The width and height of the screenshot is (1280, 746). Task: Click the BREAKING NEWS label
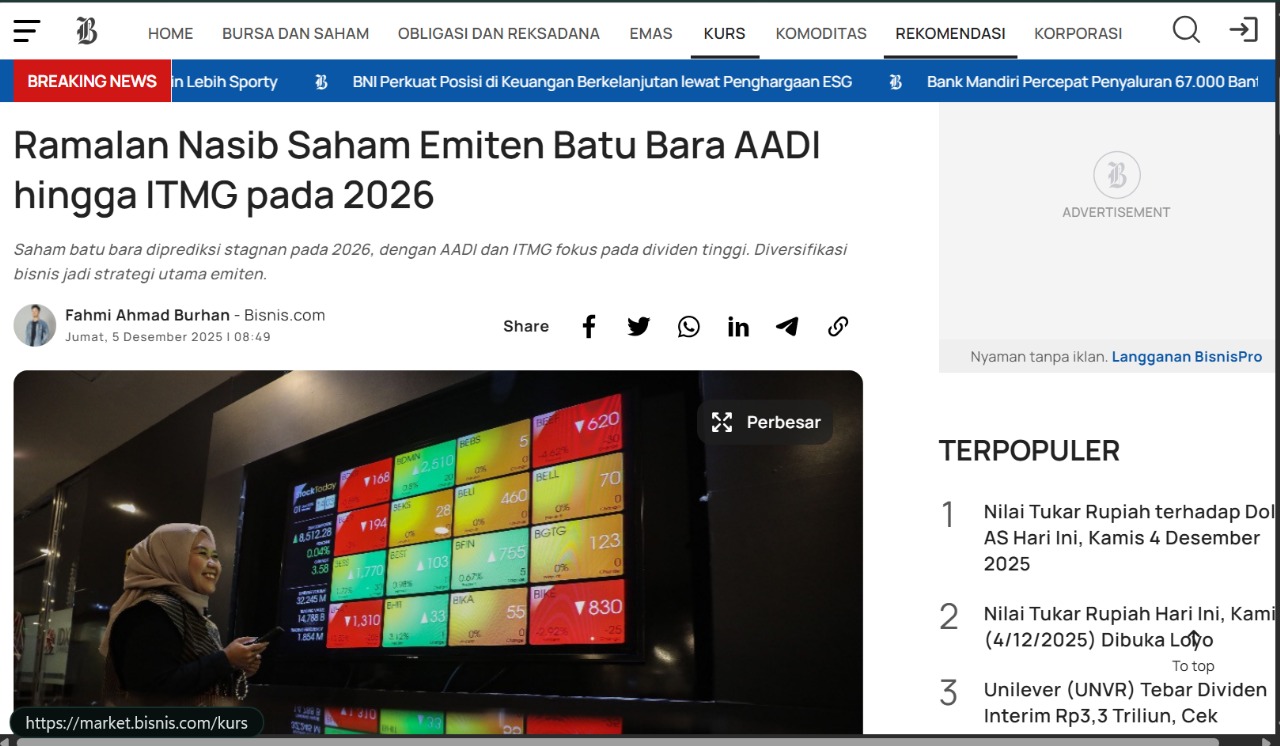[92, 81]
